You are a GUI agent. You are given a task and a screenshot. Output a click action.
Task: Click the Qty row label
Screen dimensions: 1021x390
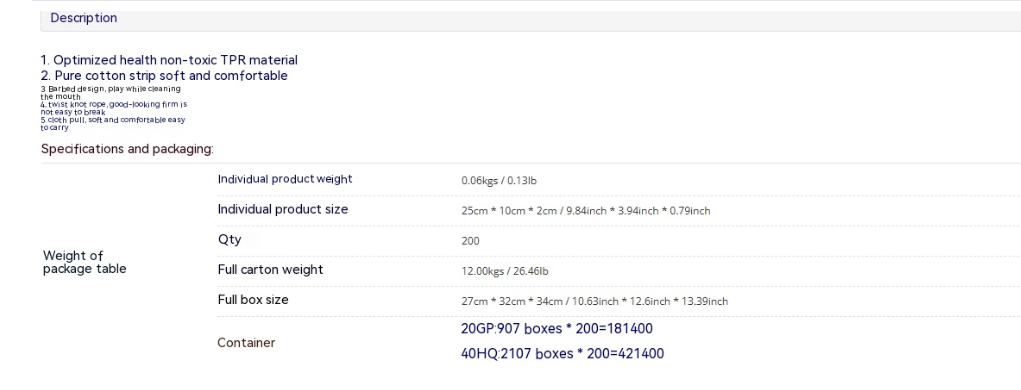click(229, 240)
